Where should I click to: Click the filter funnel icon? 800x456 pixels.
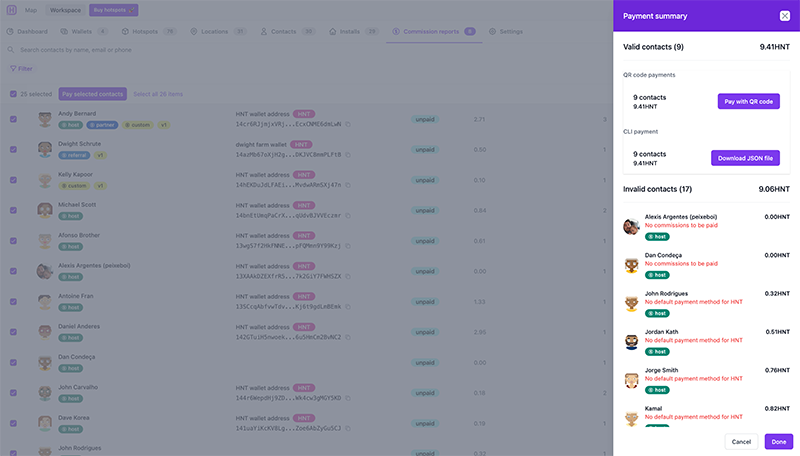[x=13, y=69]
